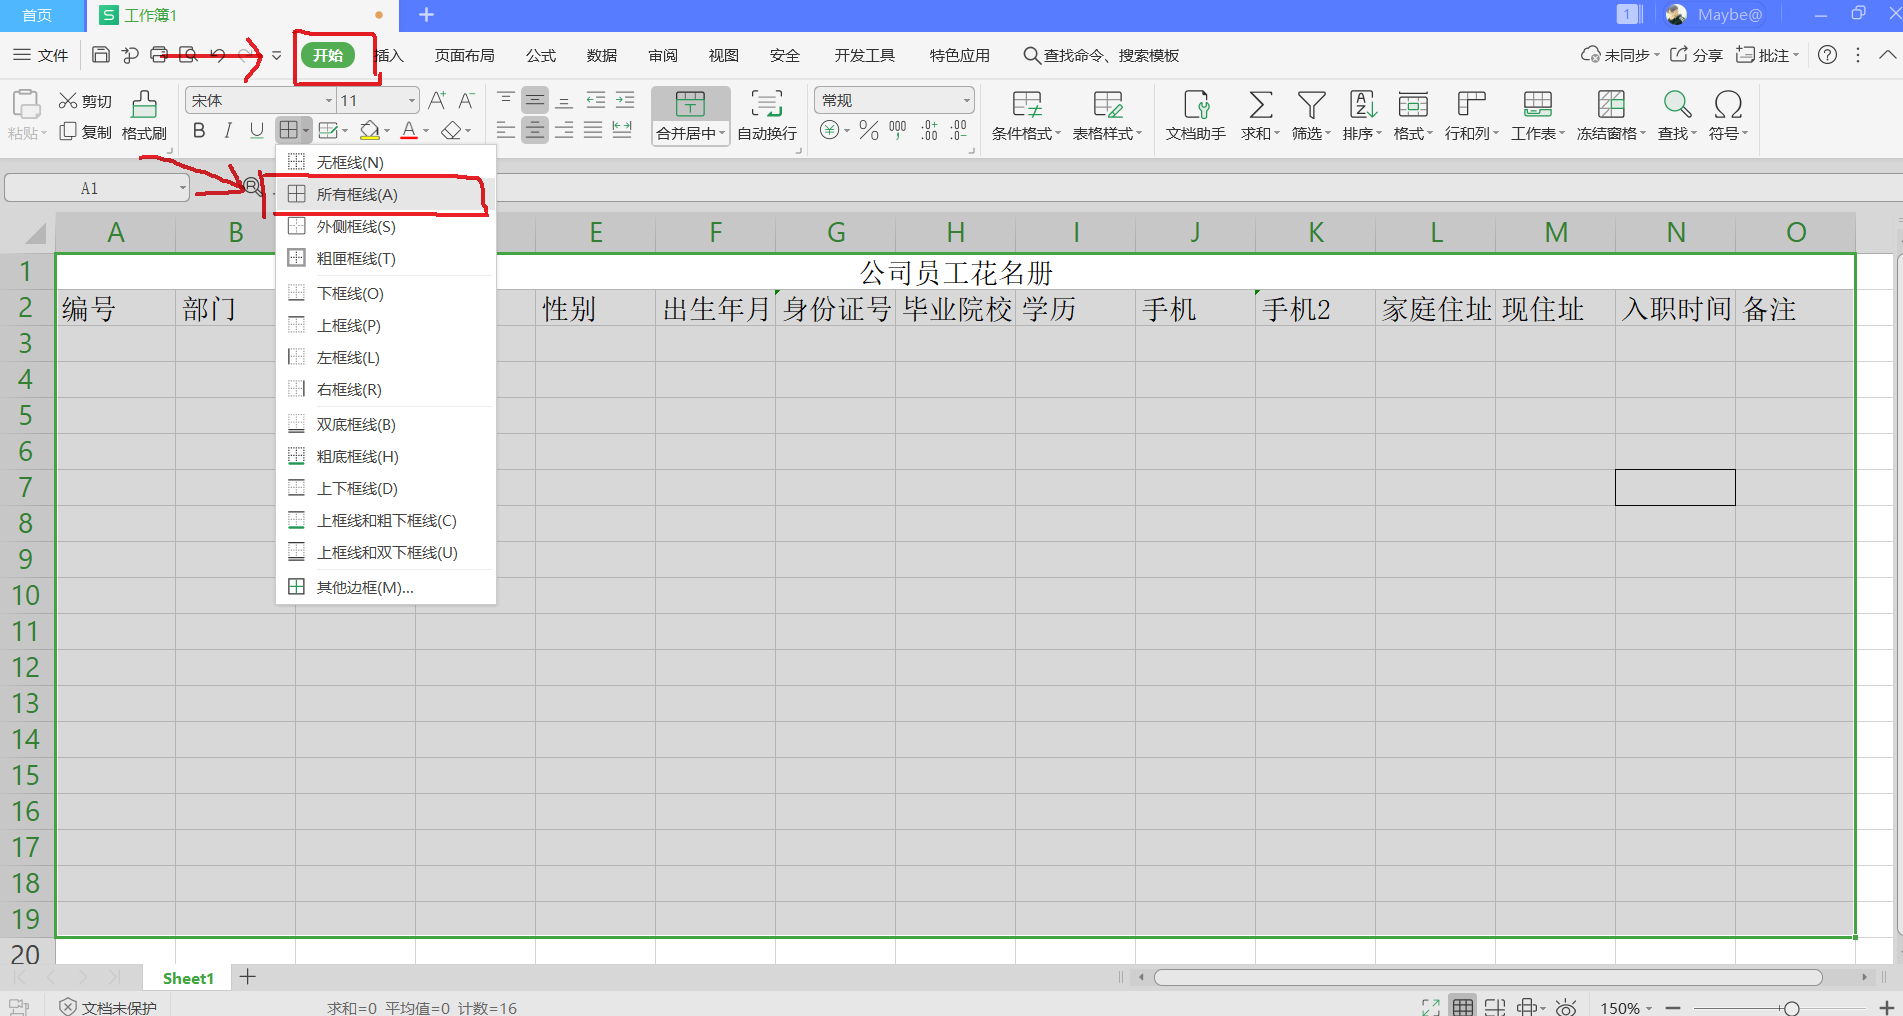Click the increase indent icon
This screenshot has height=1016, width=1903.
point(625,100)
